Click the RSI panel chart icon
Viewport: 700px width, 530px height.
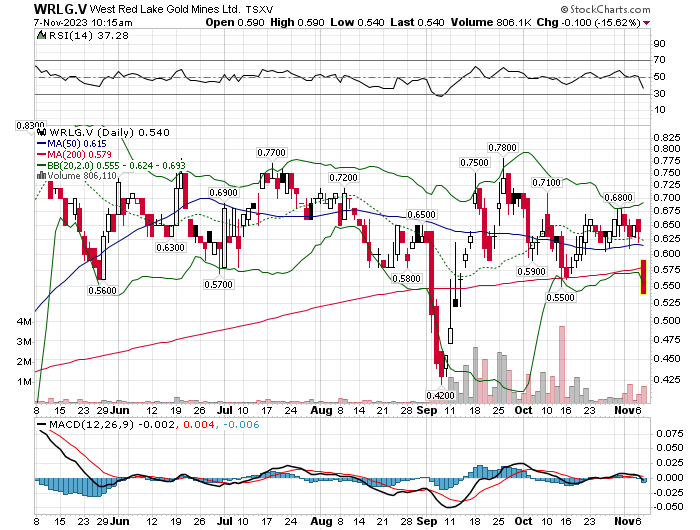click(42, 35)
